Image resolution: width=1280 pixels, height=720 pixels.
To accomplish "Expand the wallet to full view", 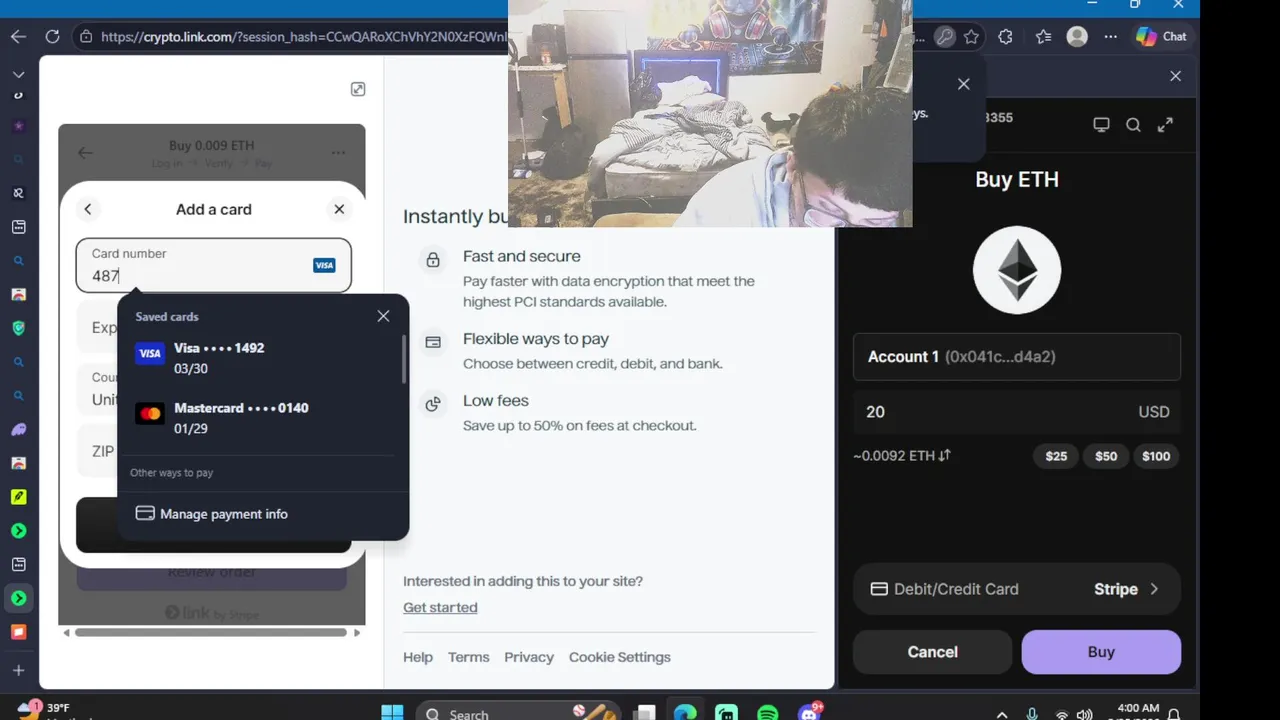I will pyautogui.click(x=1165, y=125).
